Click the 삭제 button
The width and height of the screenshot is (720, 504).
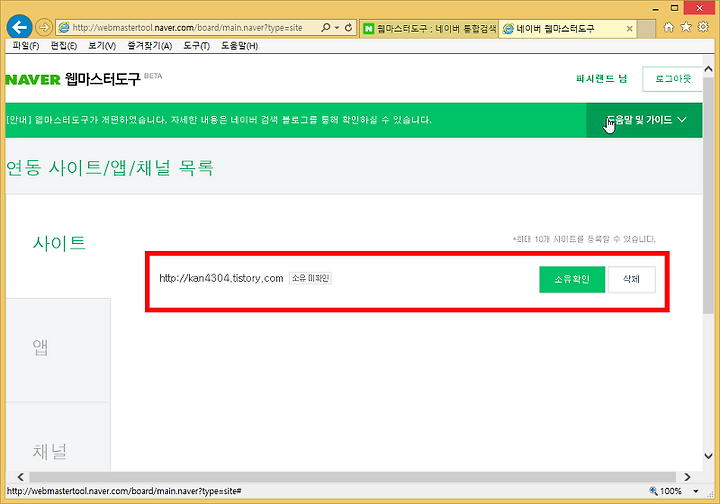point(631,279)
